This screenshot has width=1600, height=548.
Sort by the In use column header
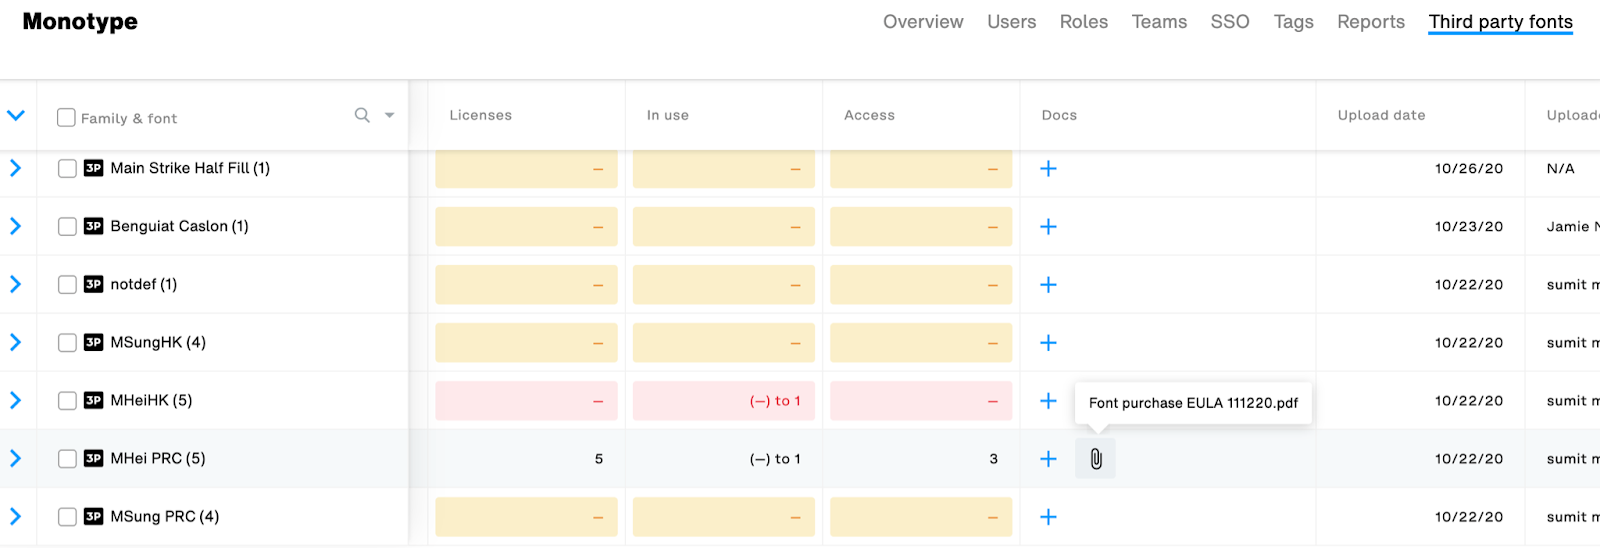tap(668, 115)
